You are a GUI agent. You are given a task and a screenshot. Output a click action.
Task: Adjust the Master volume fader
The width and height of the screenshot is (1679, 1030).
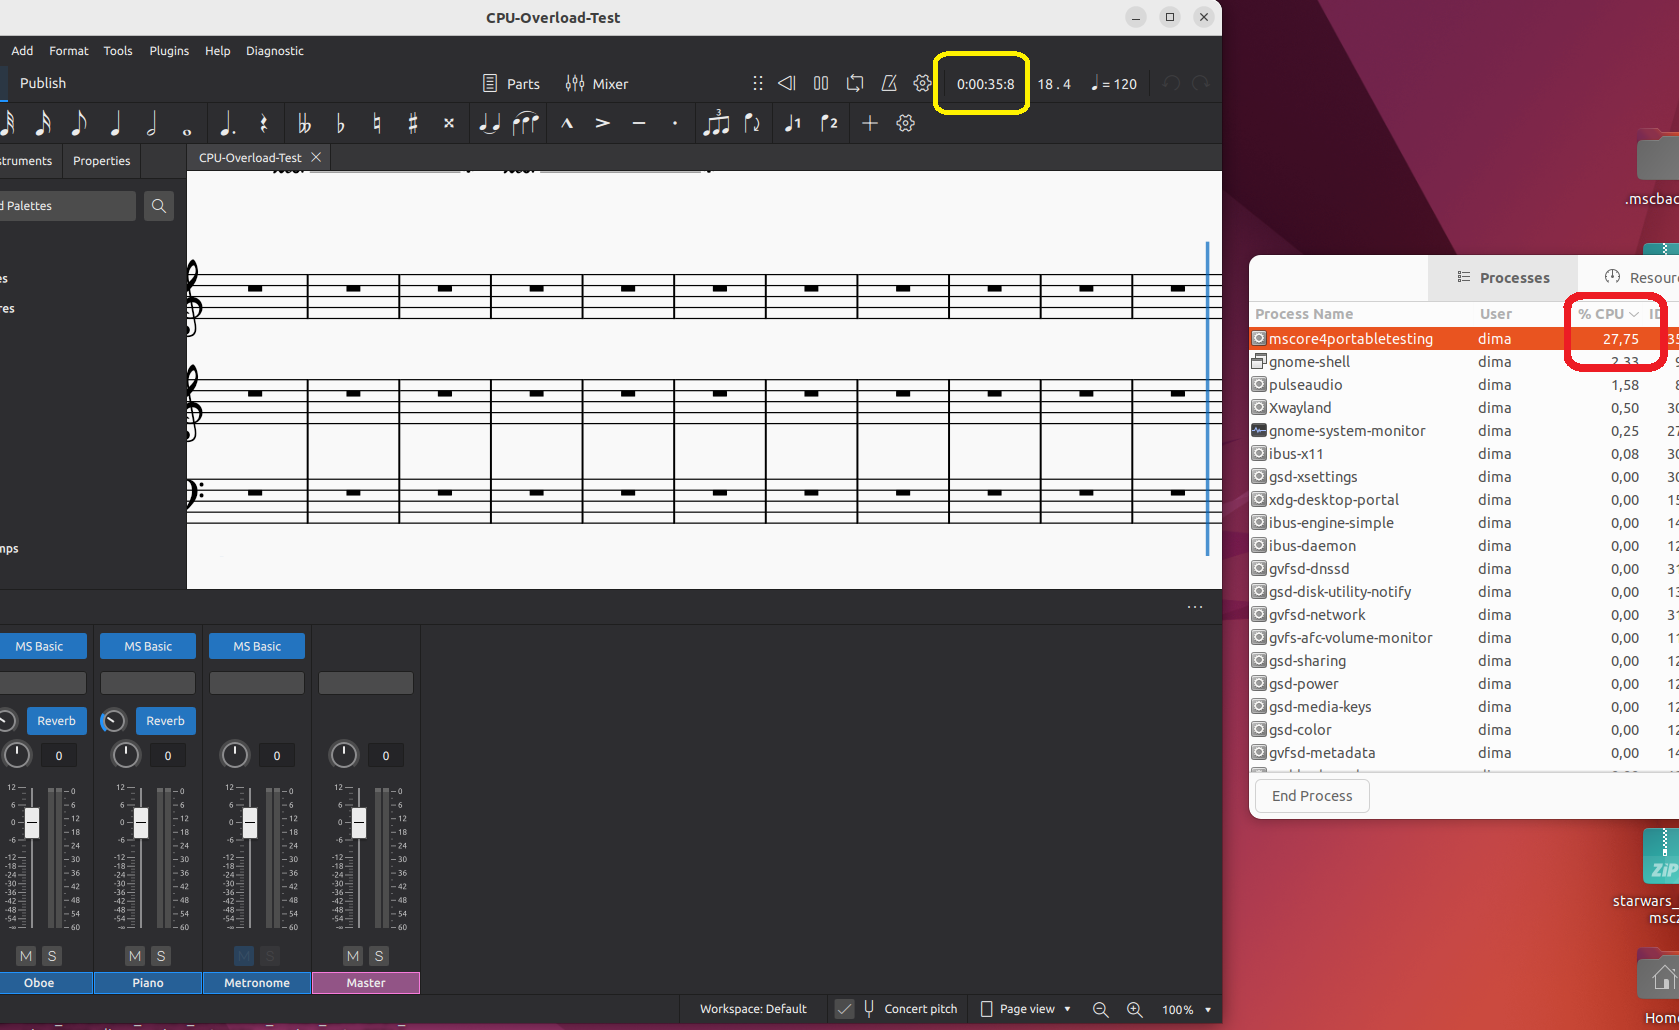click(357, 822)
